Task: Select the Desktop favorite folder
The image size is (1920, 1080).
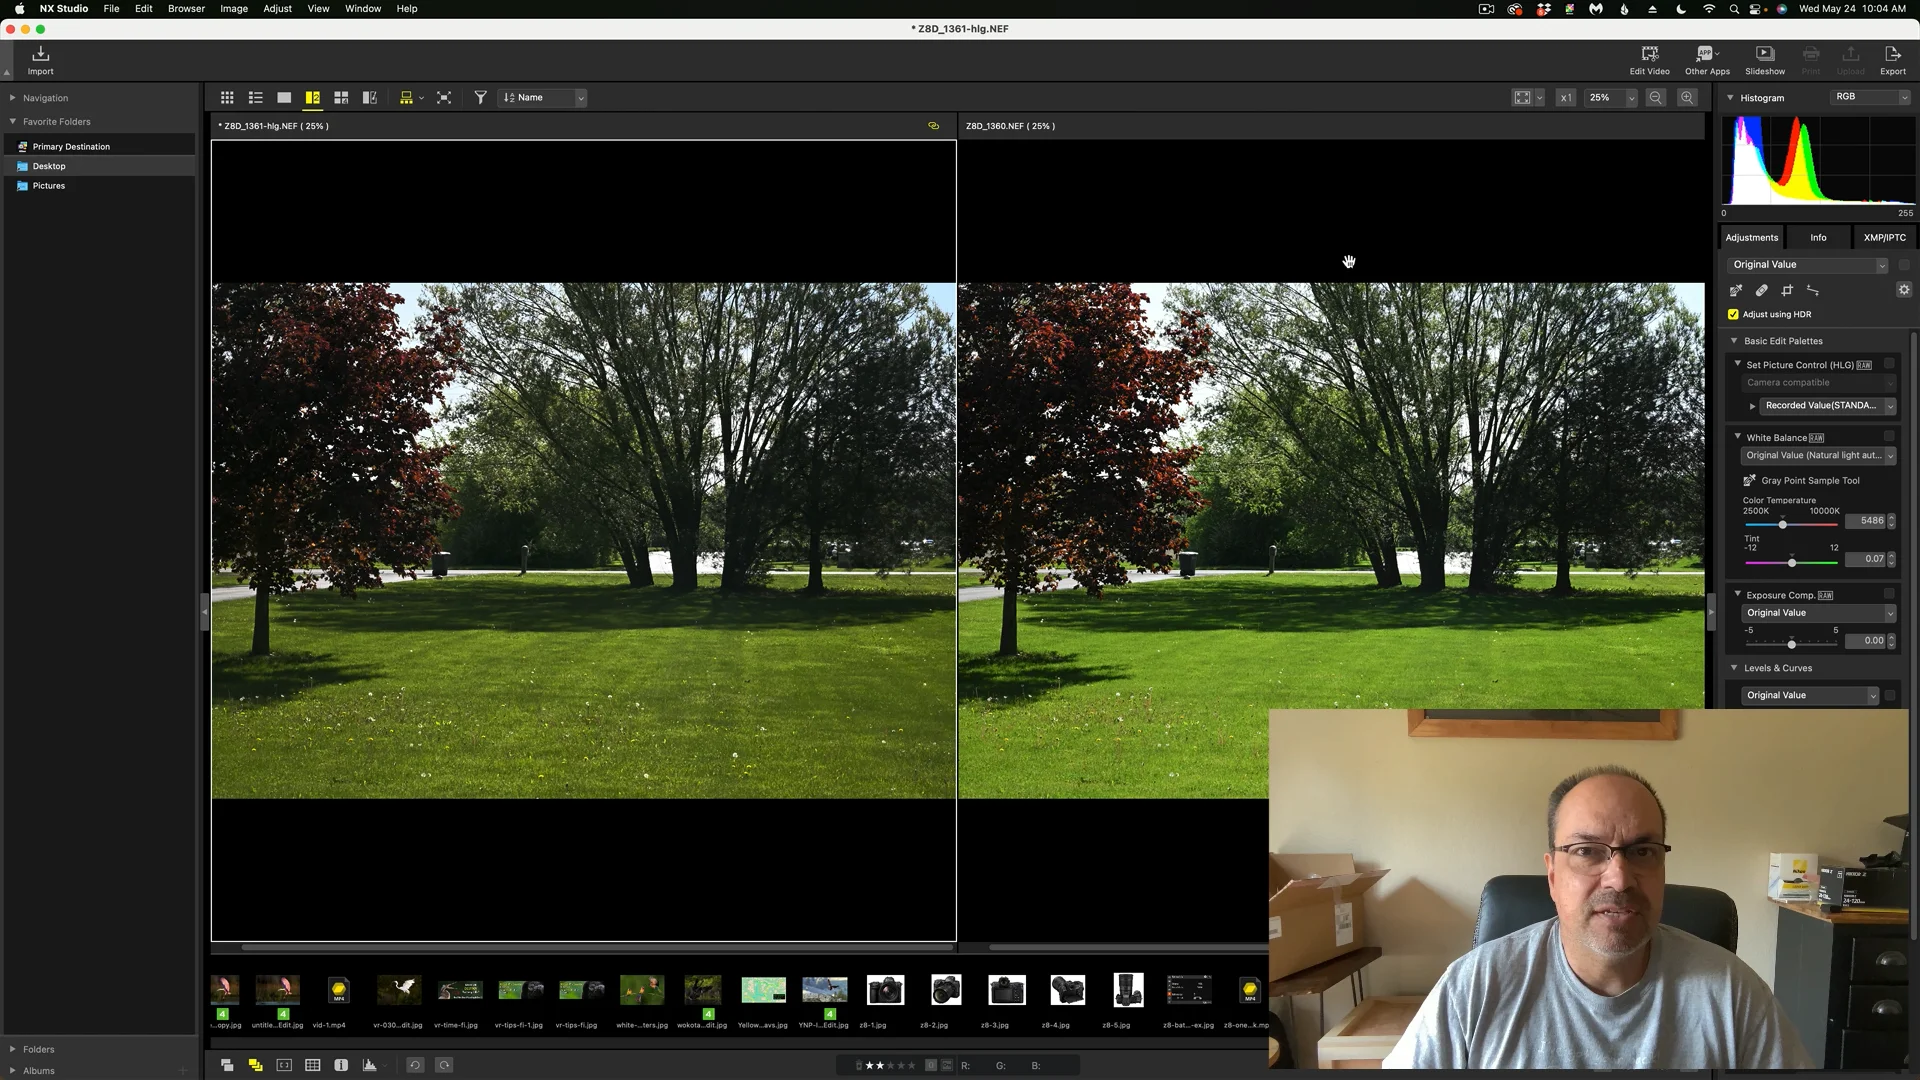Action: 49,166
